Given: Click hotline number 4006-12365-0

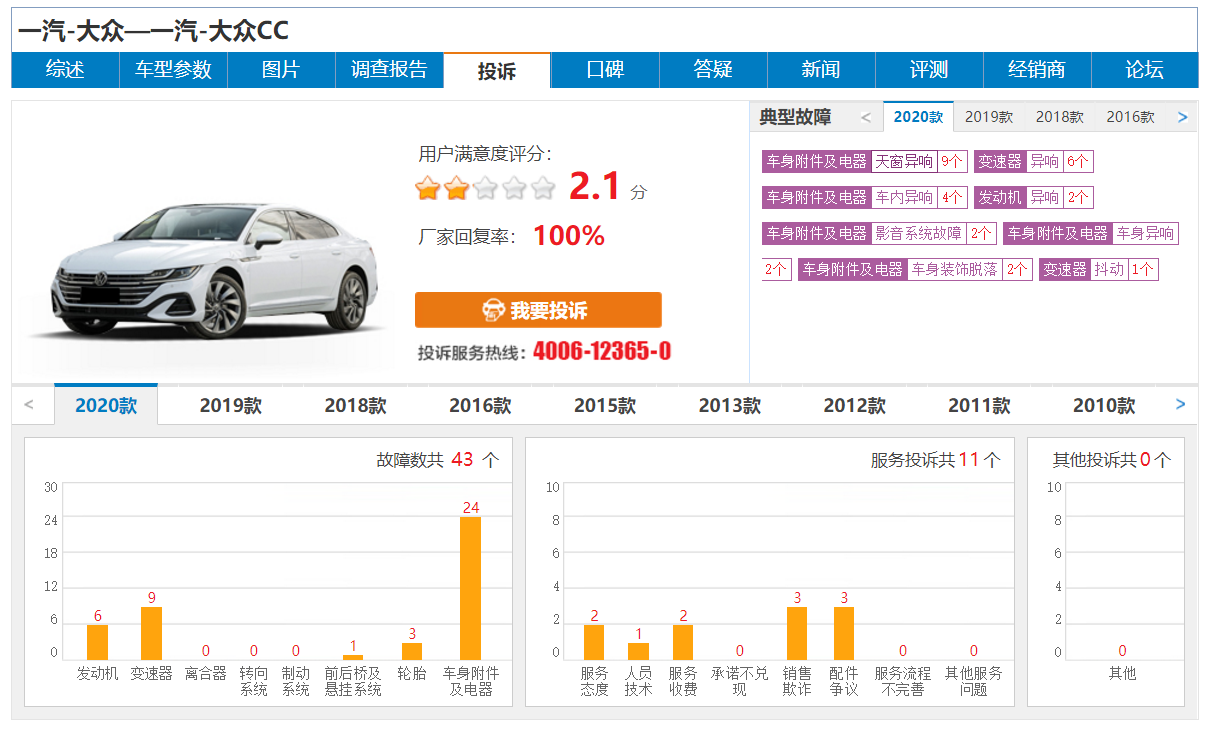Looking at the screenshot, I should (x=602, y=352).
